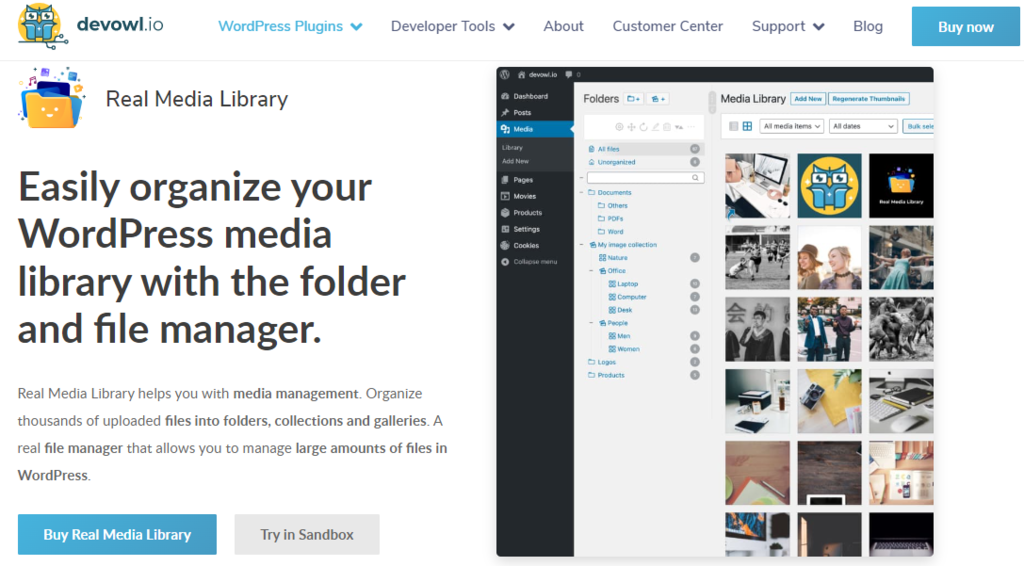The image size is (1024, 566).
Task: Select Library submenu under Media
Action: click(512, 148)
